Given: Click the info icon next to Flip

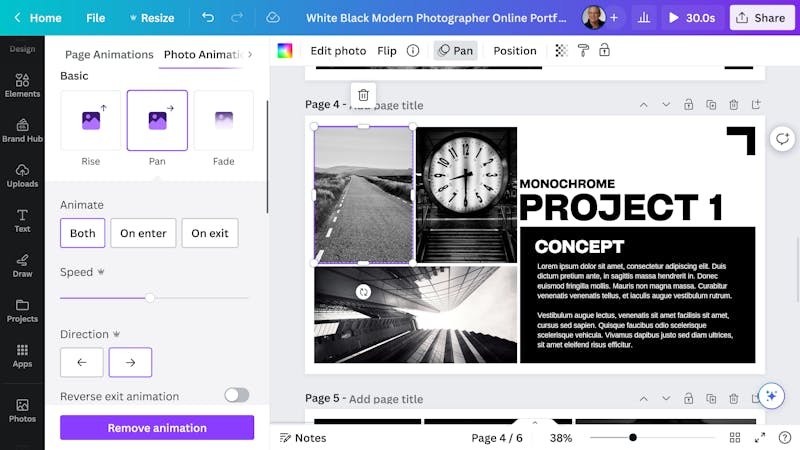Looking at the screenshot, I should click(x=413, y=51).
